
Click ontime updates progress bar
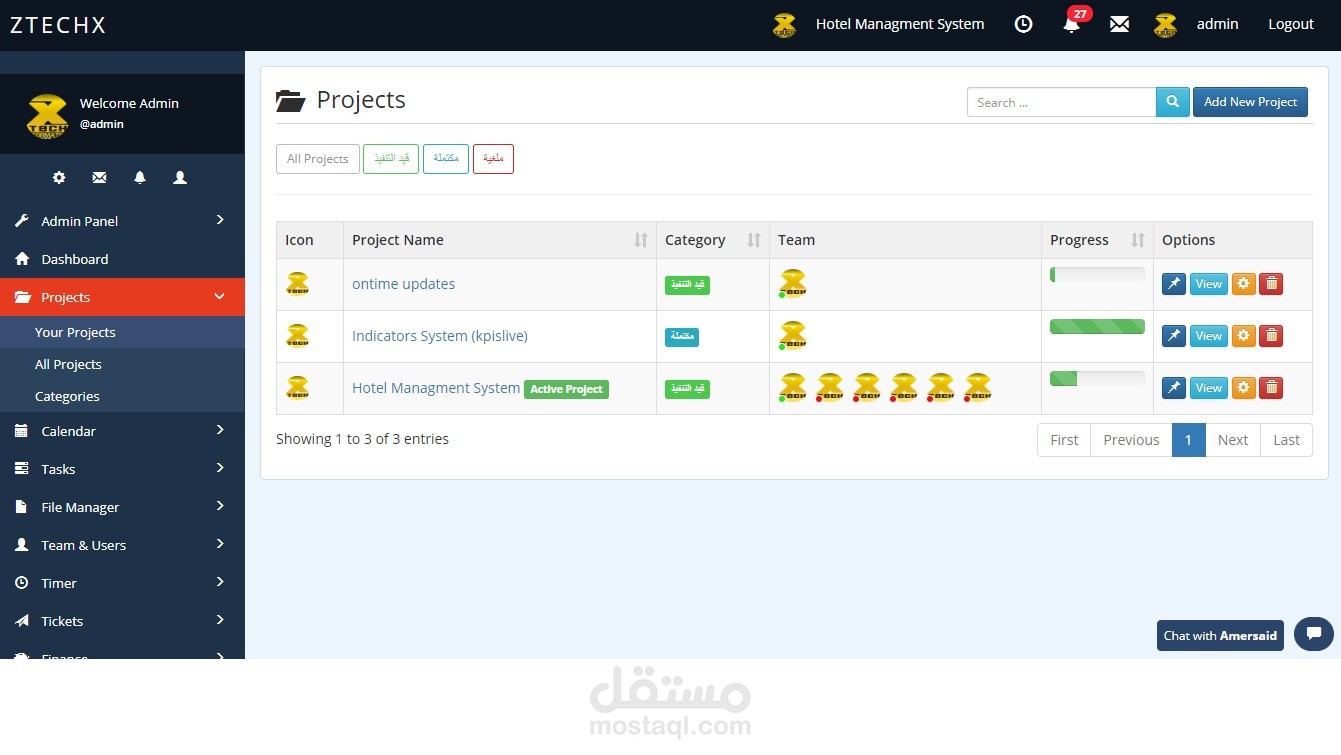pyautogui.click(x=1097, y=274)
